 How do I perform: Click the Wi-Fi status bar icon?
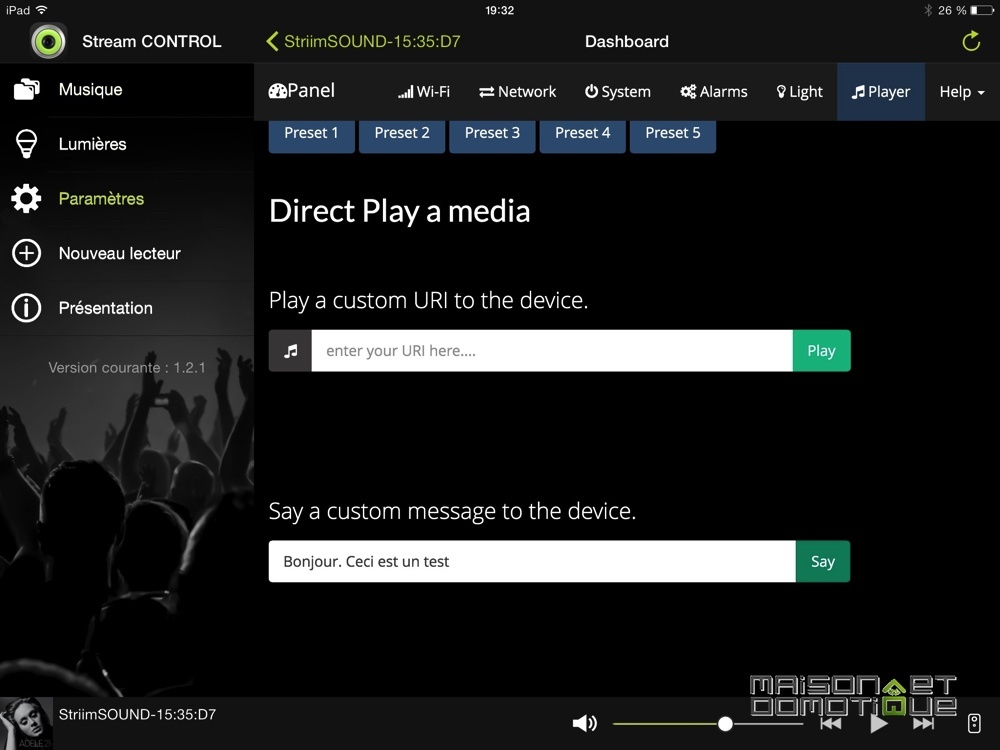tap(41, 10)
